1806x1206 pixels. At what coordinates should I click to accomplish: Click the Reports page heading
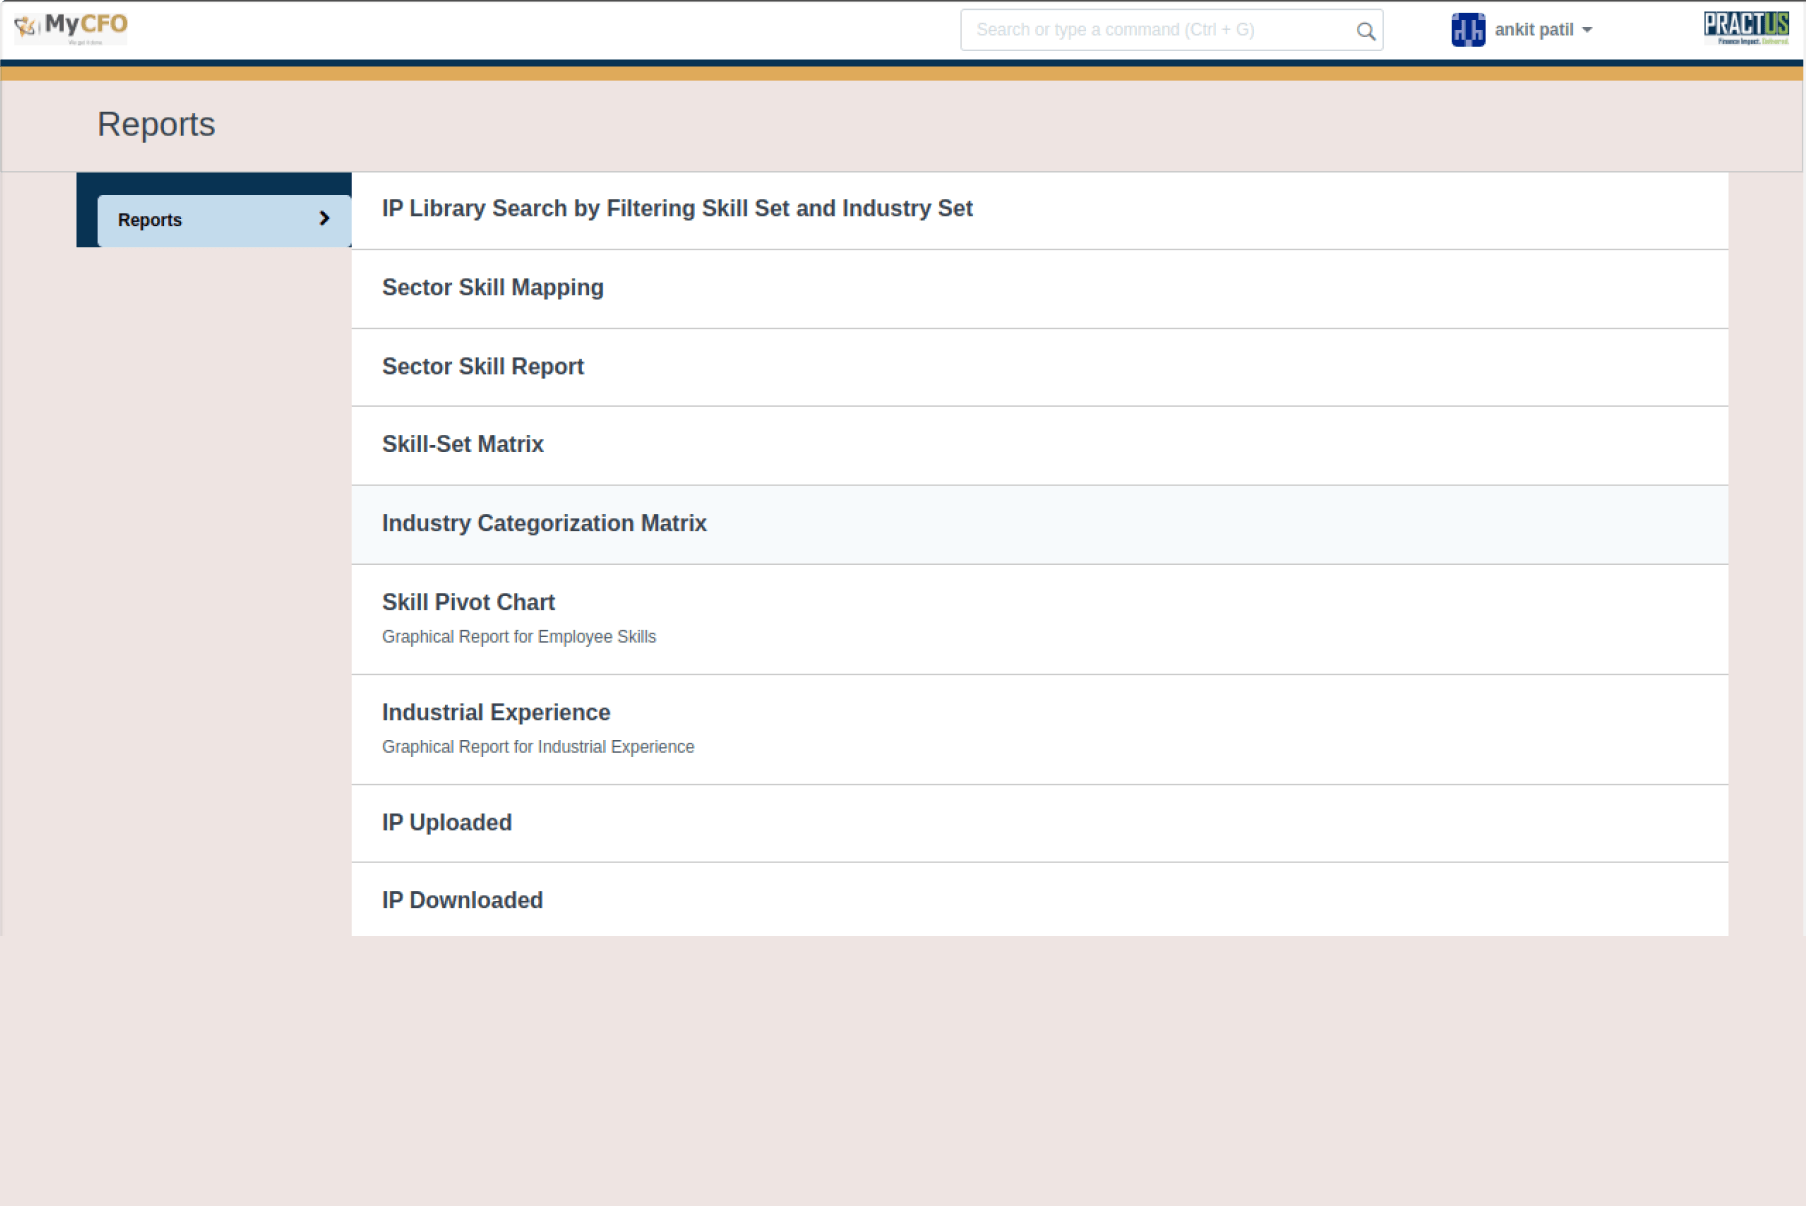[156, 125]
